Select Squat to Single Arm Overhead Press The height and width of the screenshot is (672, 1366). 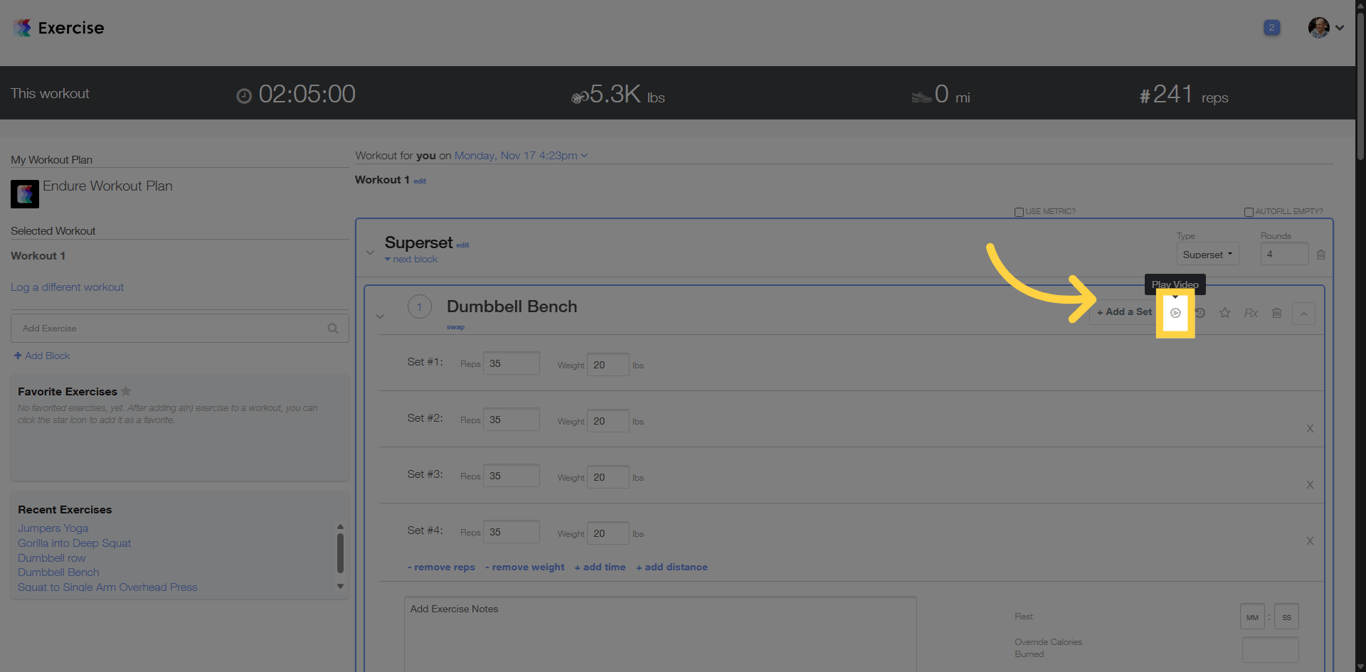(107, 587)
